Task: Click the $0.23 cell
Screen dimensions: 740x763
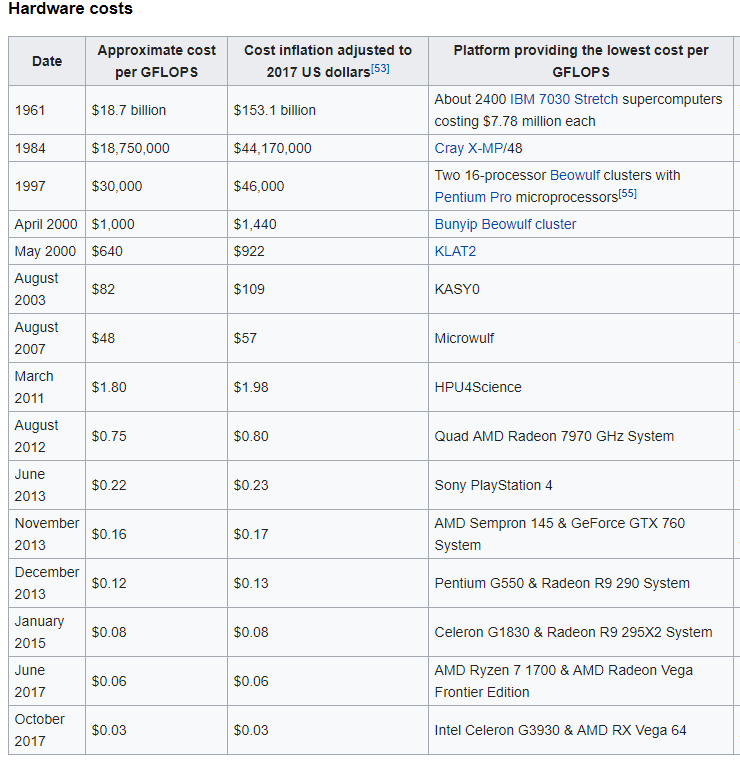Action: pyautogui.click(x=327, y=485)
